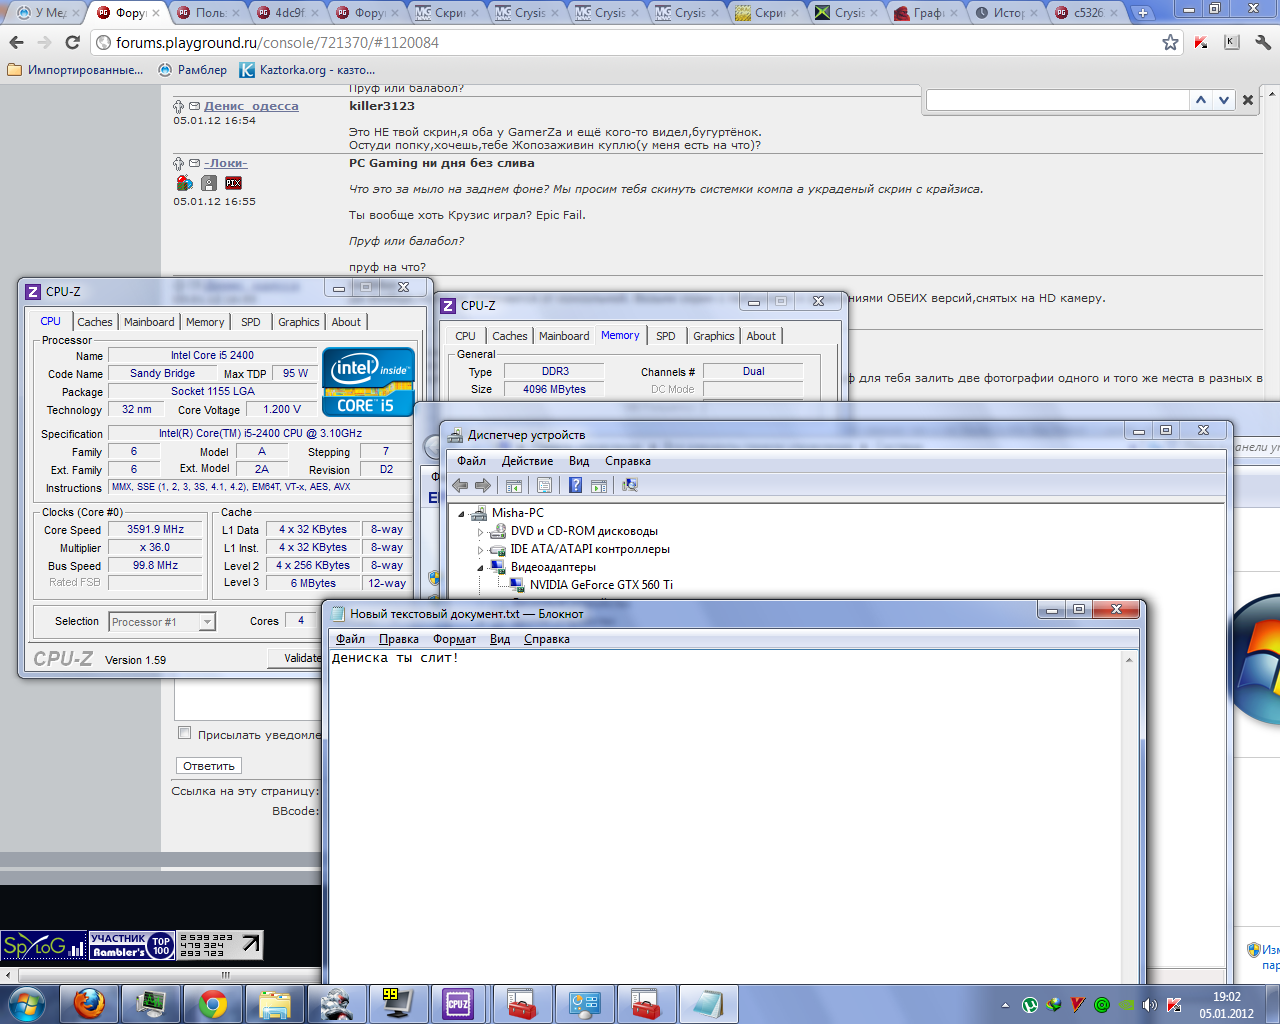Open Денис_одесса user profile link
1280x1024 pixels.
pyautogui.click(x=251, y=106)
